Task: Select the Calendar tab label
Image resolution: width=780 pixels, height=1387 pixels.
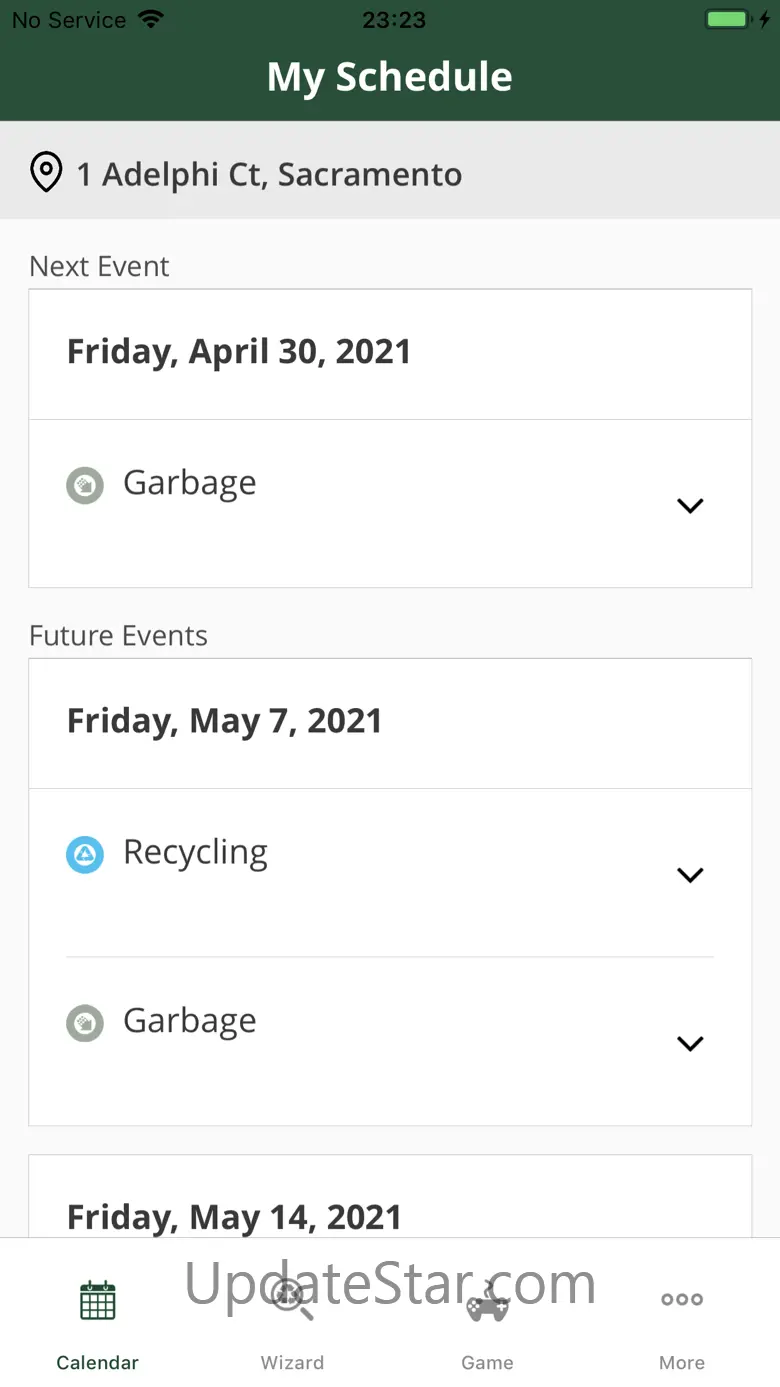Action: point(98,1362)
